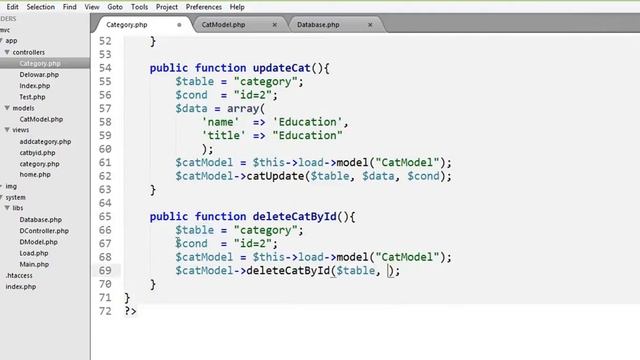Open the Goto menu
This screenshot has height=360, width=640.
coord(115,7)
